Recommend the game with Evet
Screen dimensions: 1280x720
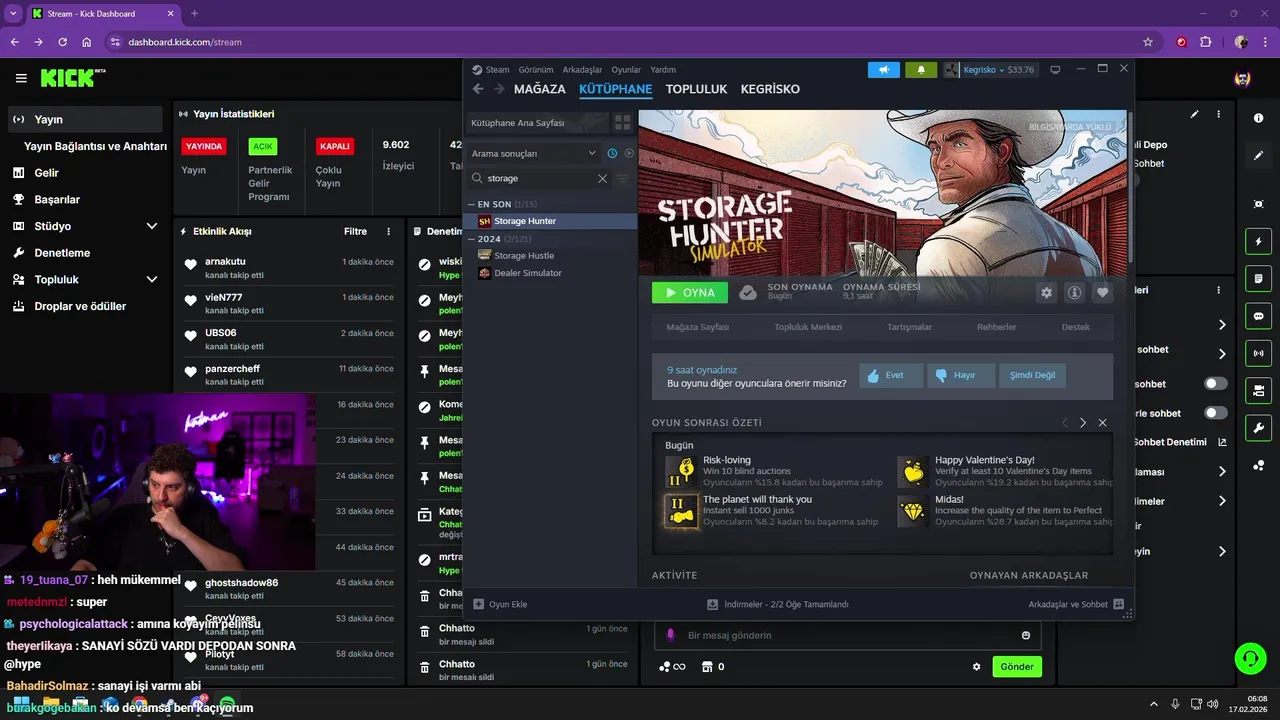(891, 375)
